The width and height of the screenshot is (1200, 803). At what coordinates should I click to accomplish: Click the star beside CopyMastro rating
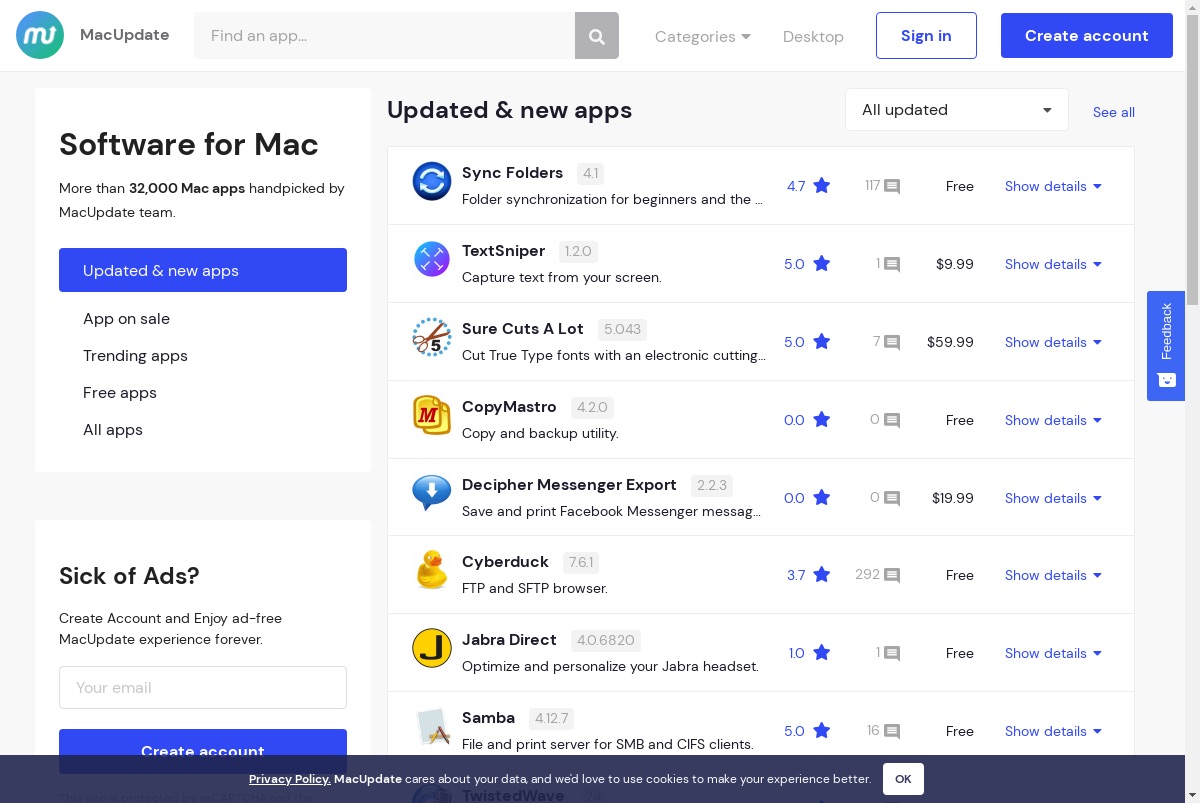(822, 420)
